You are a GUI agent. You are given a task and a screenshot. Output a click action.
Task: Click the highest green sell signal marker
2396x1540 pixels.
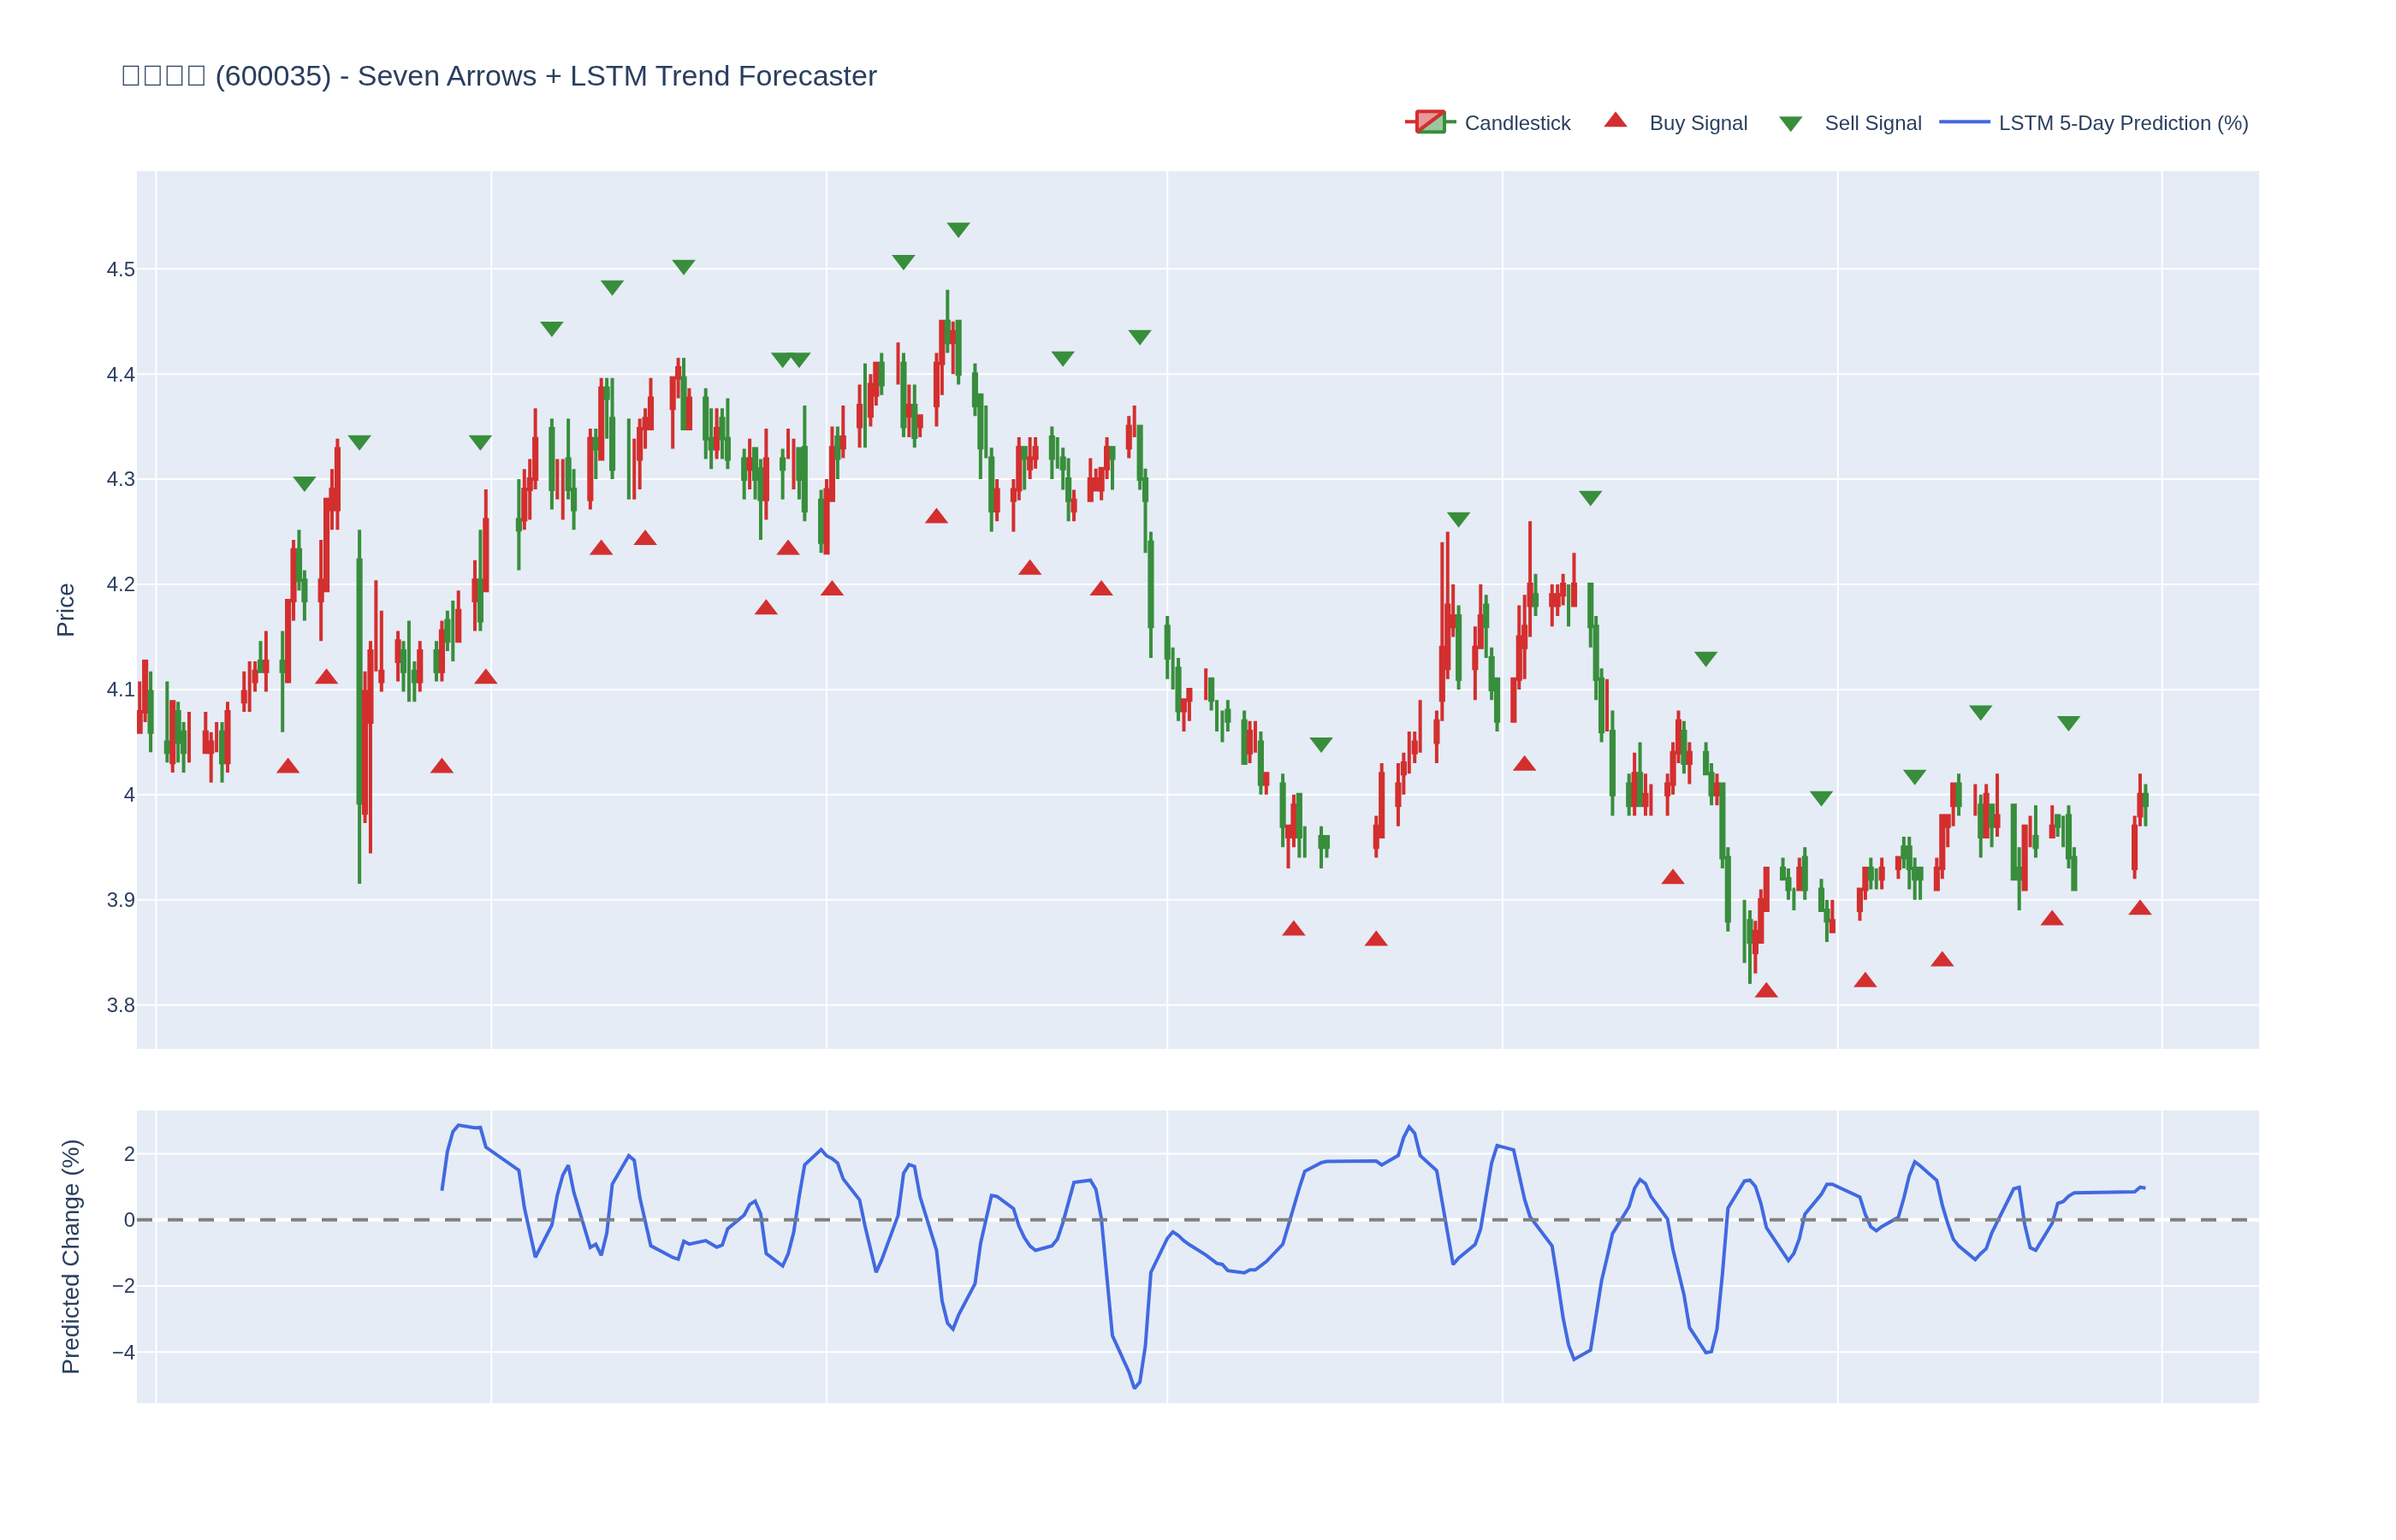[x=958, y=229]
